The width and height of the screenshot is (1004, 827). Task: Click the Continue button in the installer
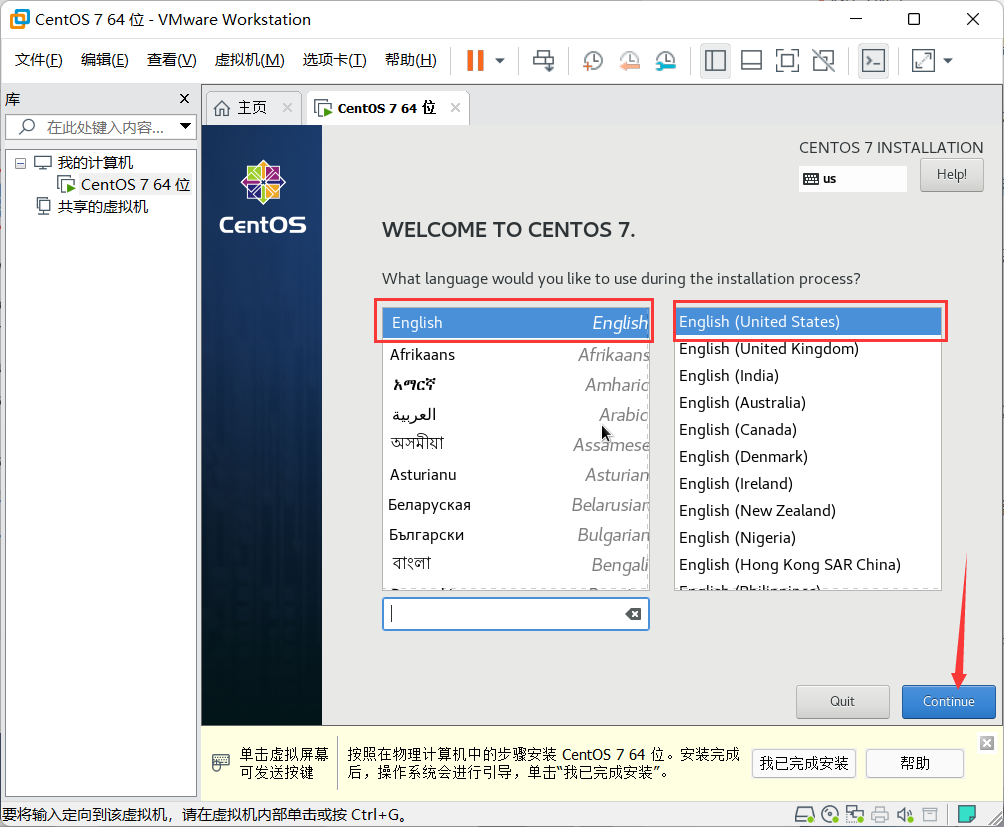[x=948, y=701]
